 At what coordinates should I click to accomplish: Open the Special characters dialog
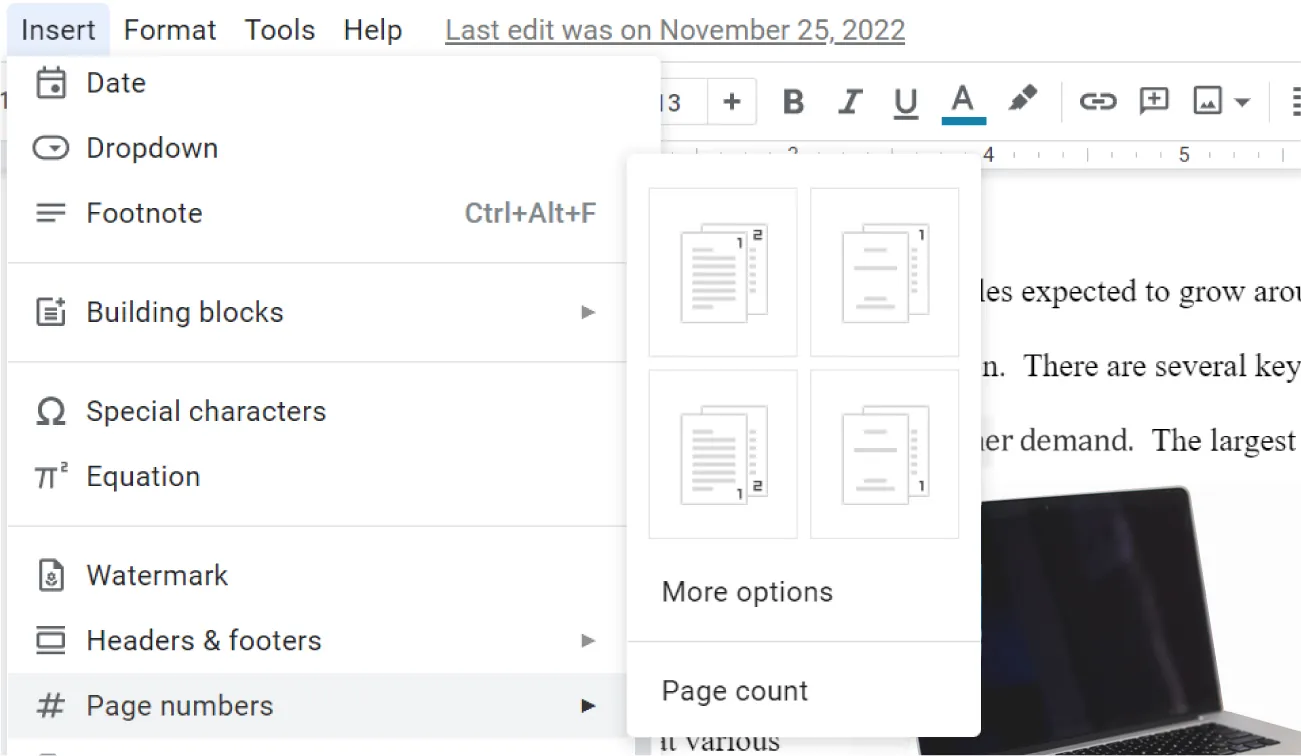point(206,411)
